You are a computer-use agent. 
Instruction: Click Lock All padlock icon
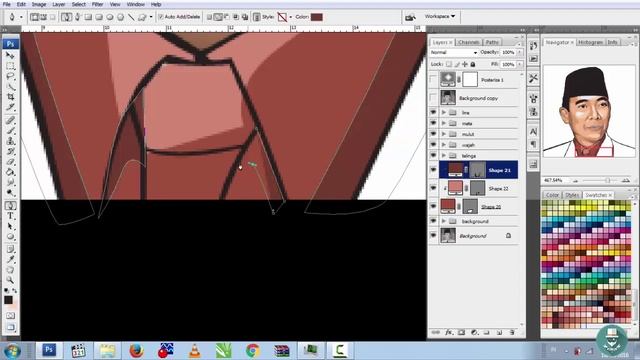tap(473, 64)
